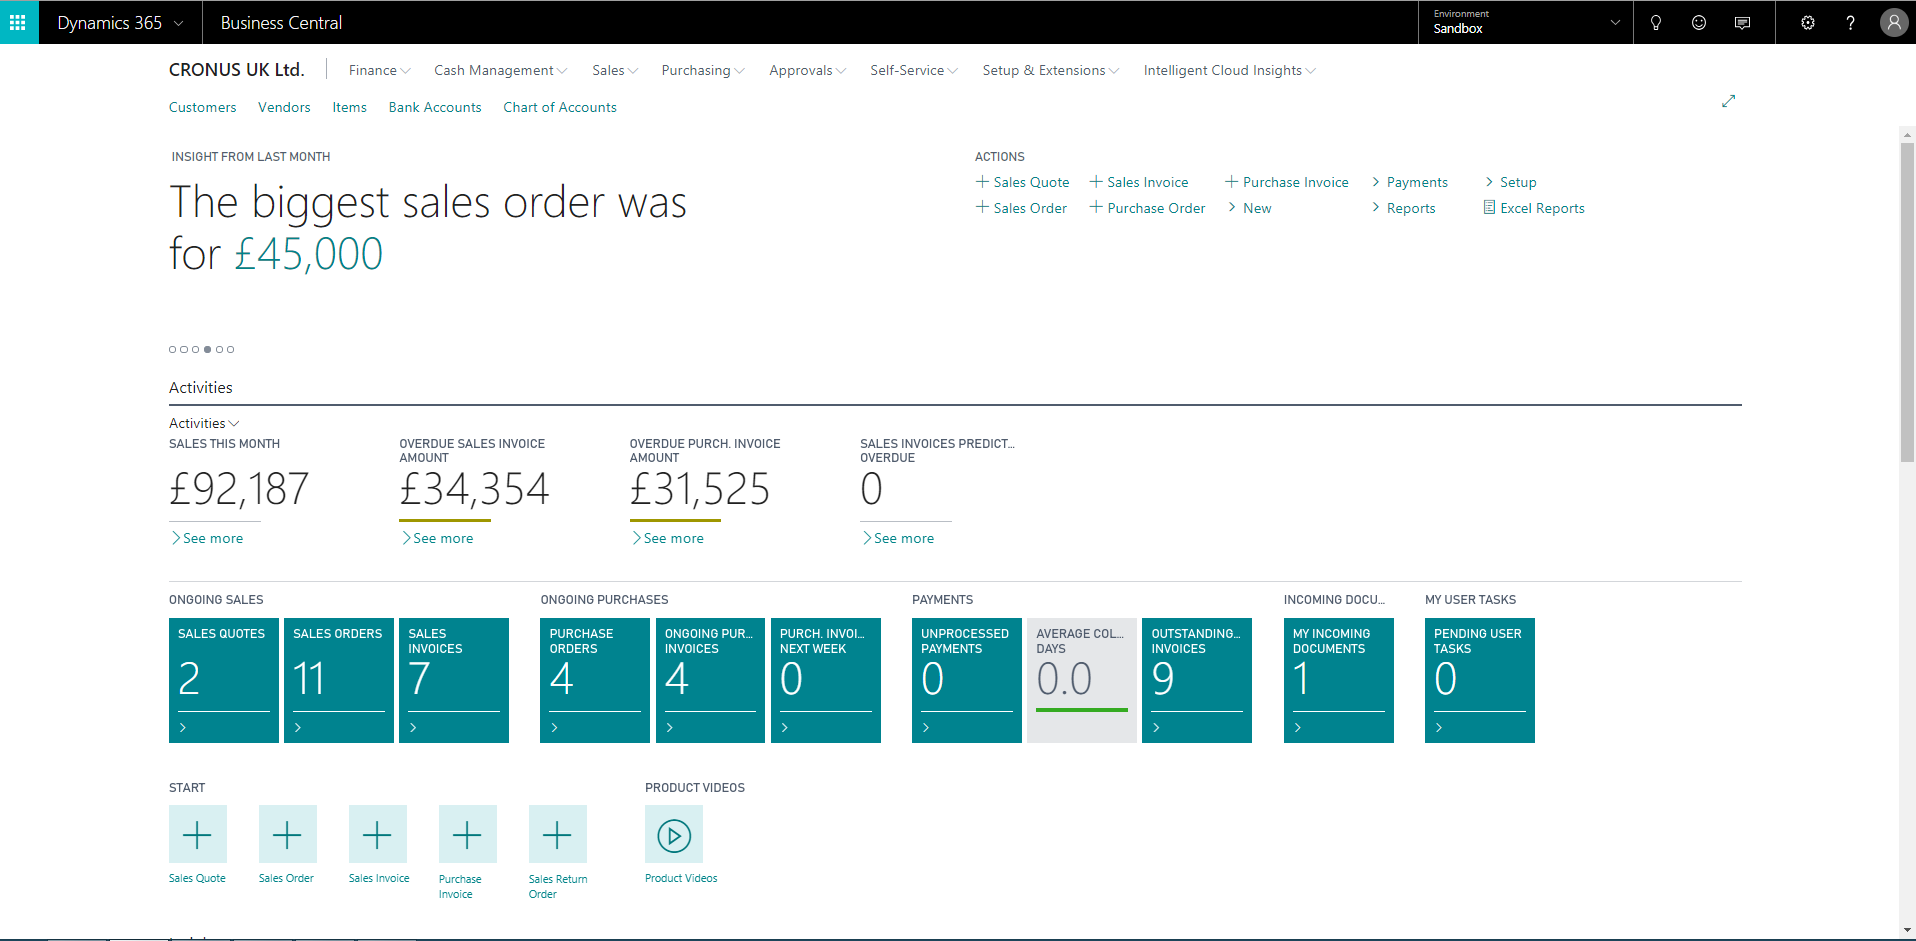Open the Average Collection Days tile
The width and height of the screenshot is (1916, 941).
click(x=1082, y=680)
